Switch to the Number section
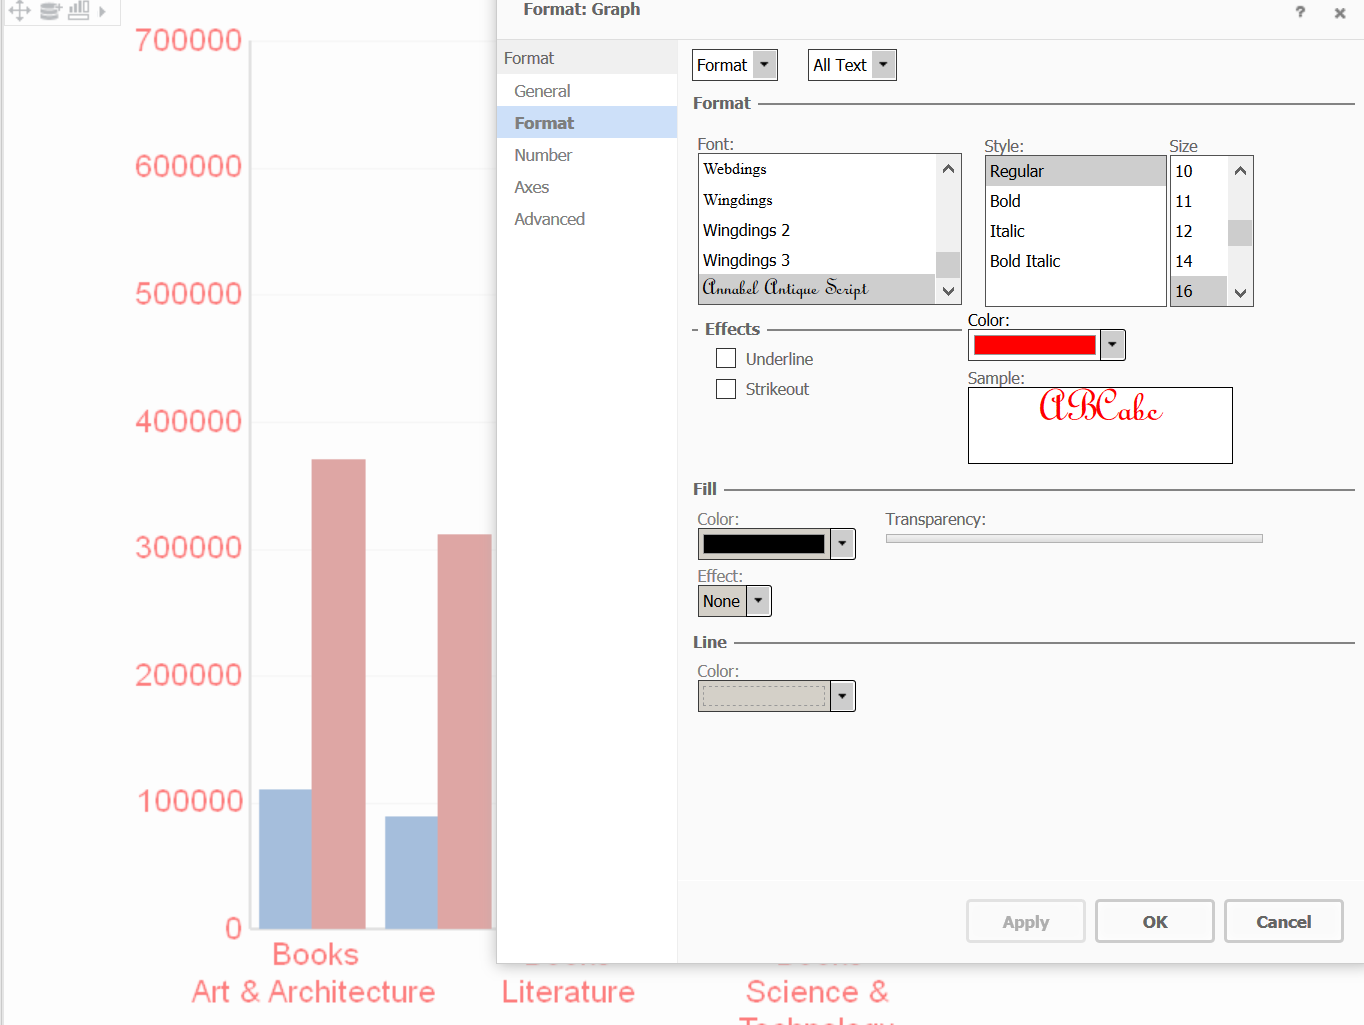 [x=543, y=155]
